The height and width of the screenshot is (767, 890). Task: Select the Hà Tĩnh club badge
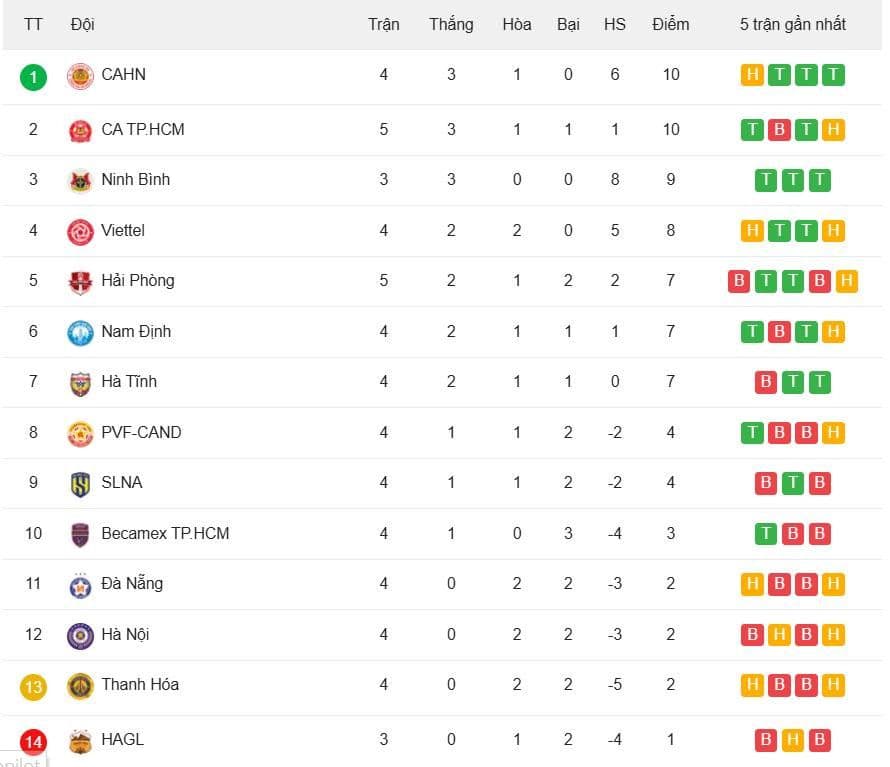coord(80,383)
